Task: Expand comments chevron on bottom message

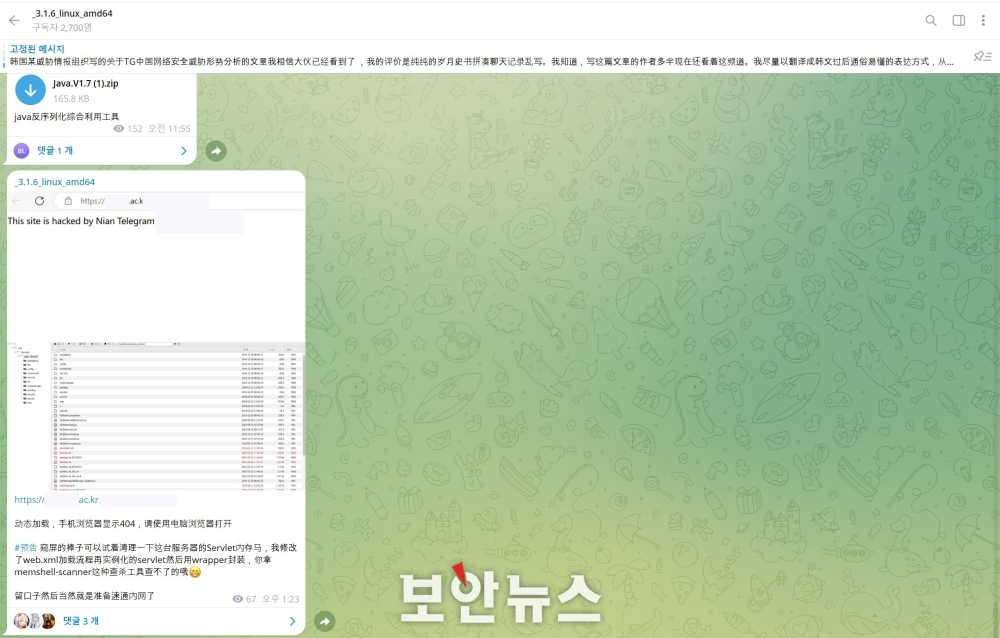Action: [292, 621]
